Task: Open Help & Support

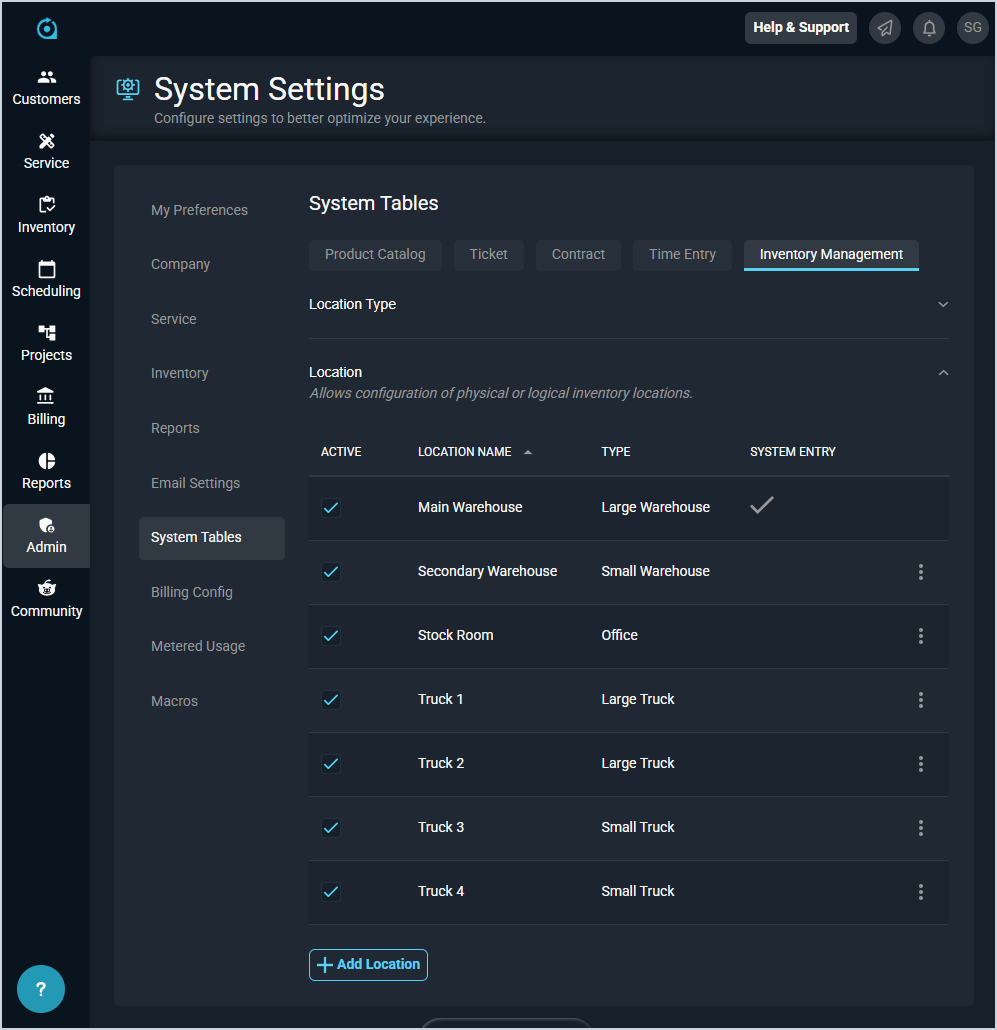Action: coord(800,28)
